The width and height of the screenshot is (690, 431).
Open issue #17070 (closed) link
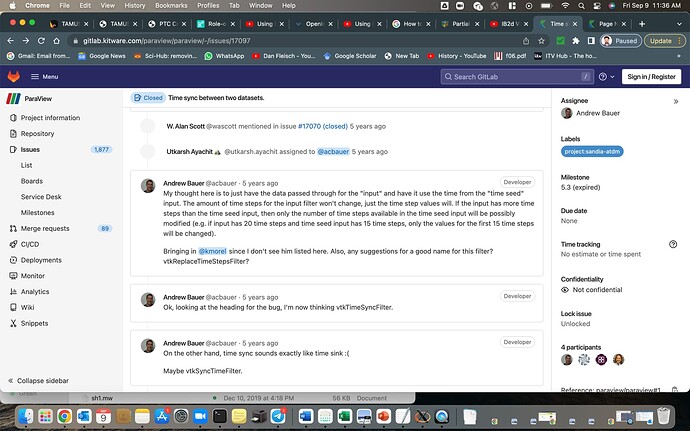pyautogui.click(x=323, y=126)
